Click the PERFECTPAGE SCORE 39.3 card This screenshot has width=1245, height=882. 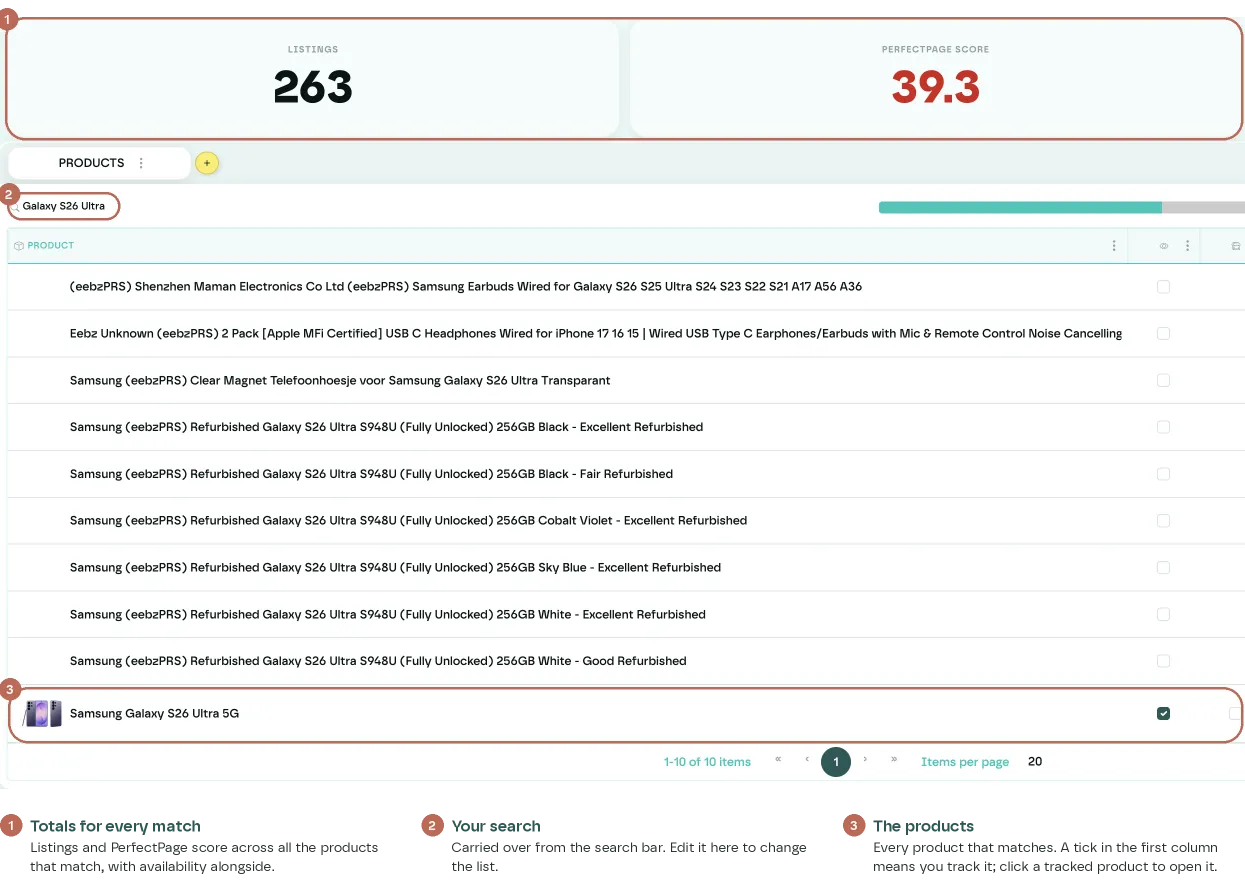pos(936,78)
